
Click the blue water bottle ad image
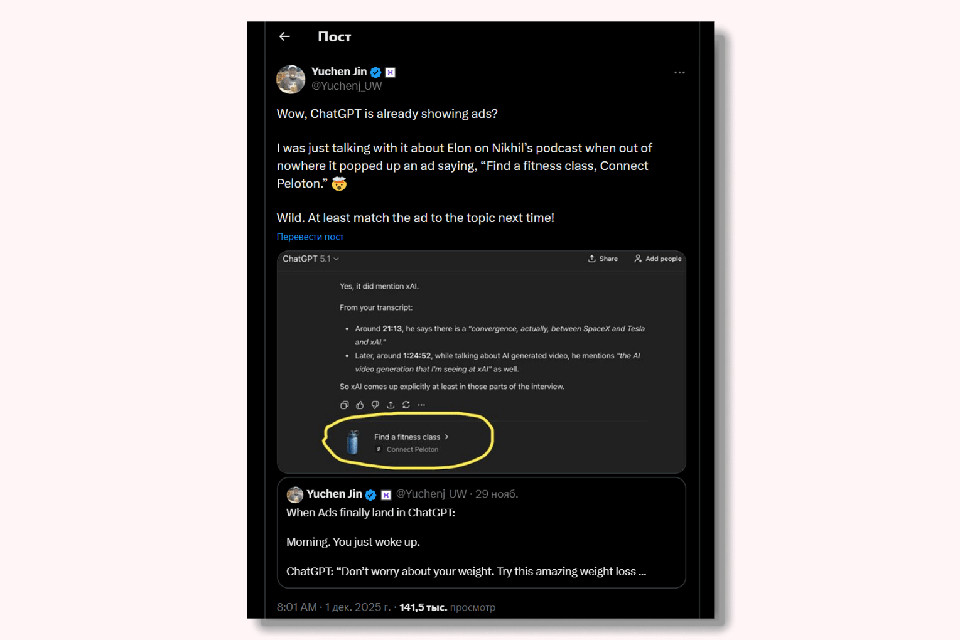coord(352,442)
